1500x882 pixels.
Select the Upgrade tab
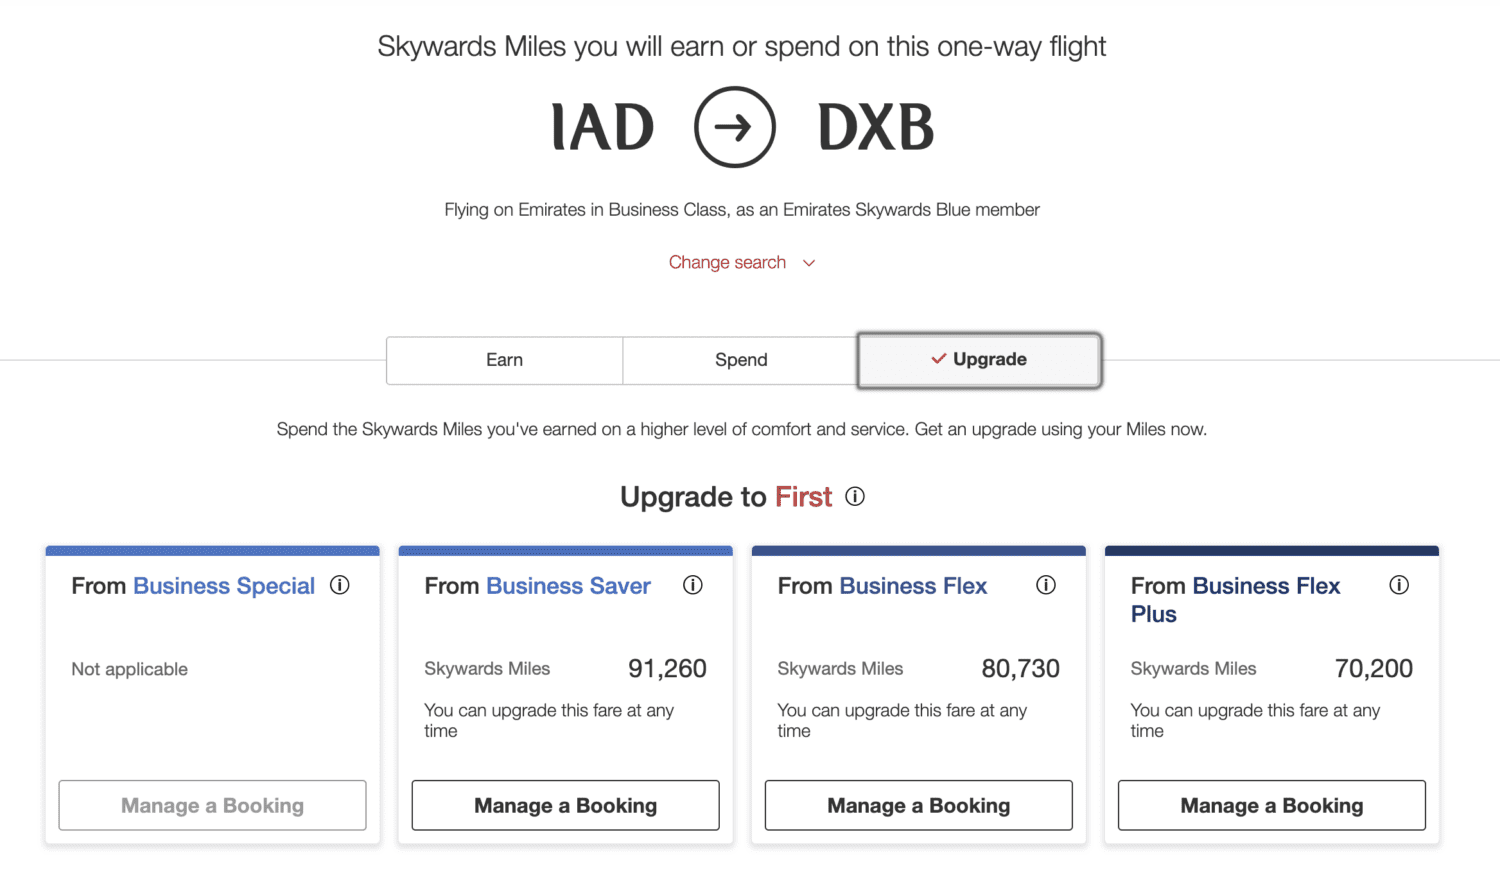978,359
